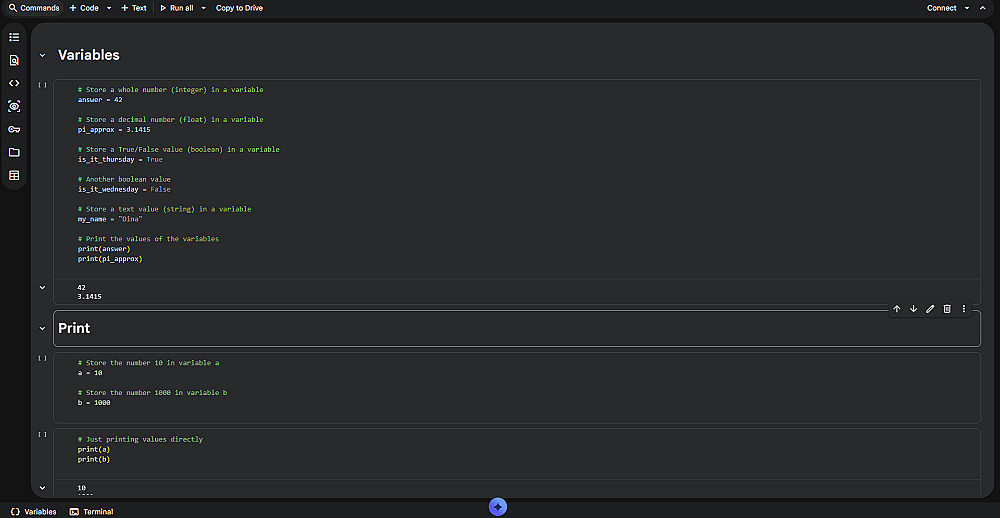Click the comment '# Another boolean value'
The image size is (1000, 518).
pyautogui.click(x=124, y=179)
